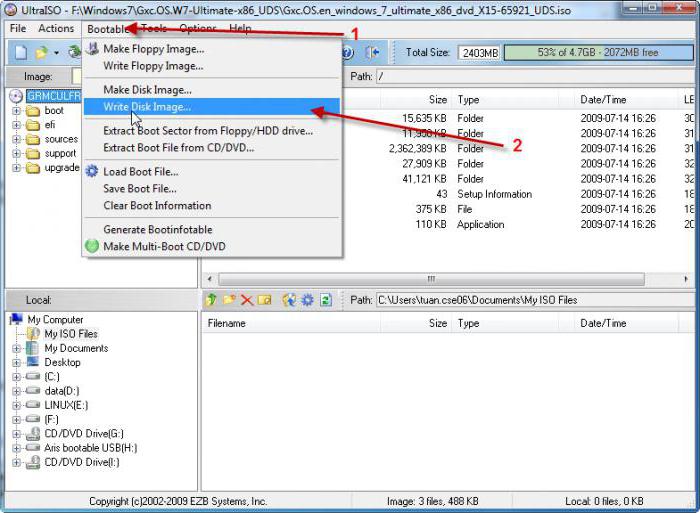The height and width of the screenshot is (513, 700).
Task: Click the green Refresh icon in Local toolbar
Action: [x=326, y=300]
